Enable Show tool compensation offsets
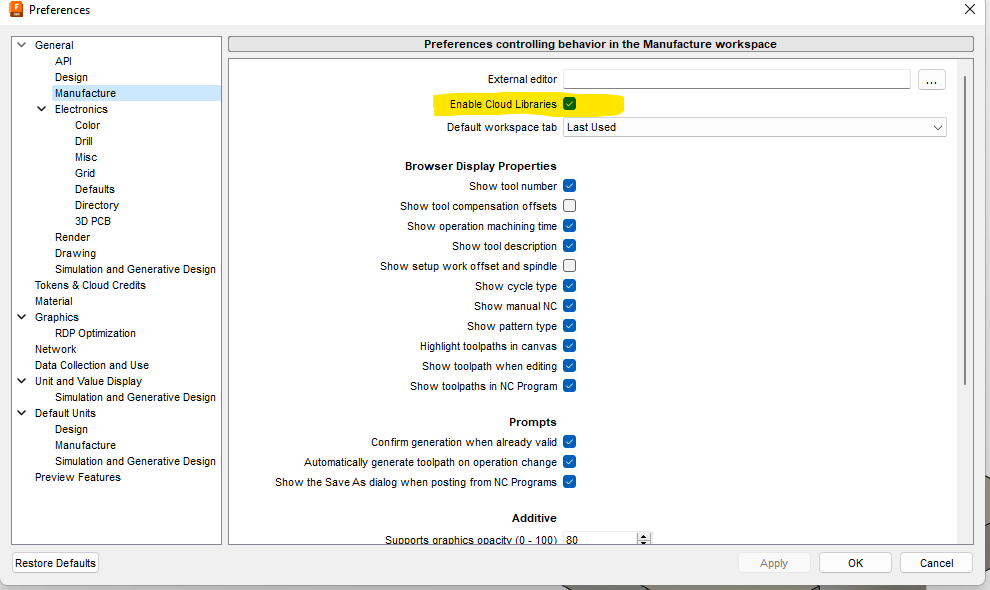The image size is (990, 590). 570,206
